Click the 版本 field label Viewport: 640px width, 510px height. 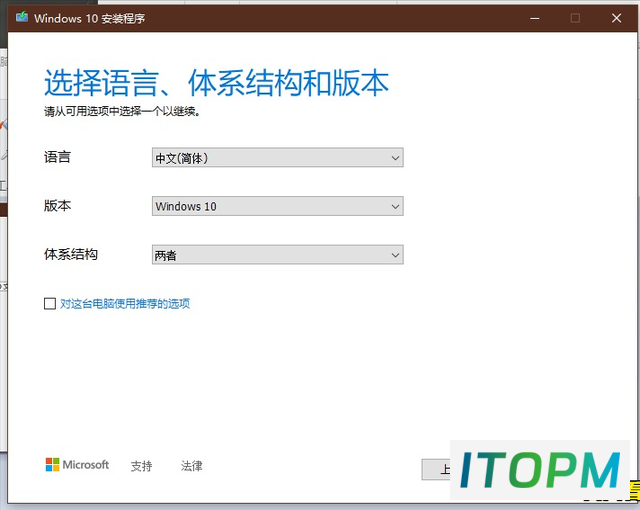[58, 206]
